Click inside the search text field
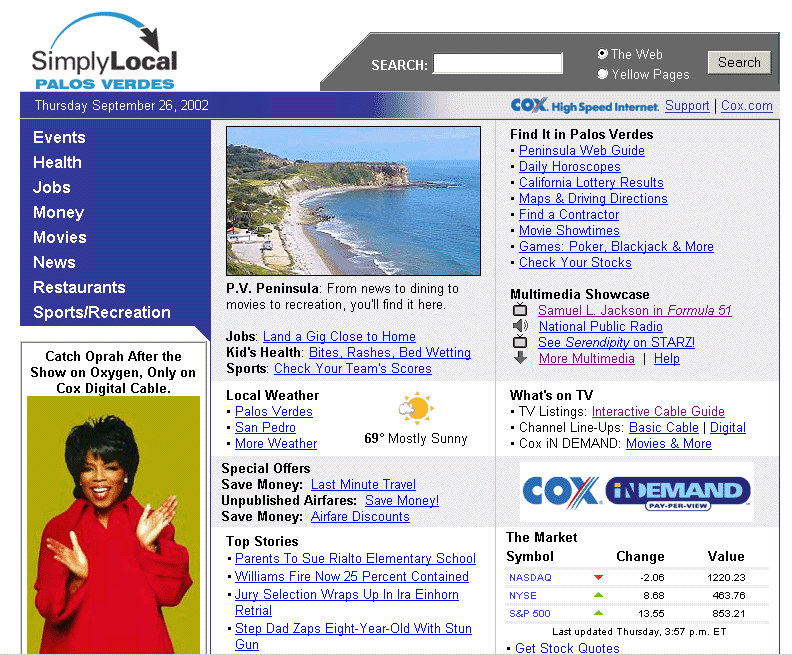 pos(497,64)
